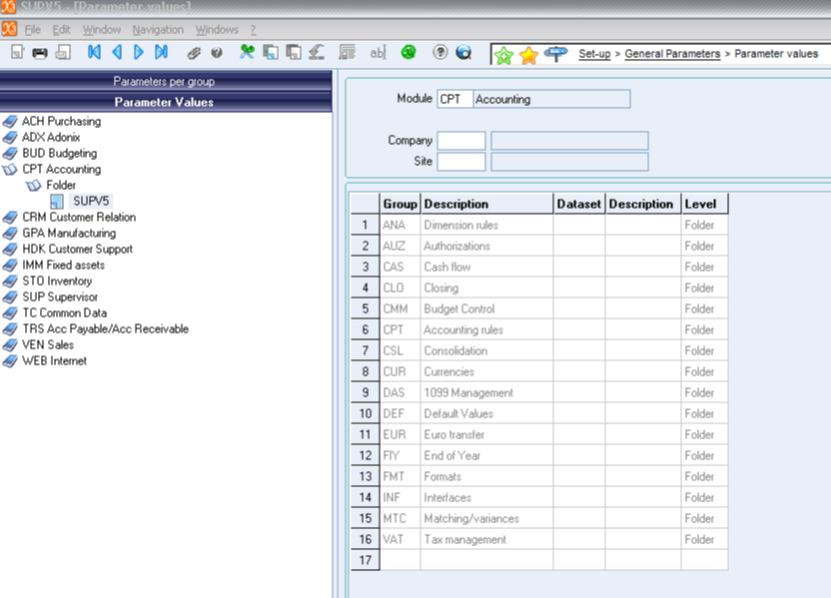This screenshot has width=831, height=598.
Task: Jump to the last record
Action: coord(159,52)
